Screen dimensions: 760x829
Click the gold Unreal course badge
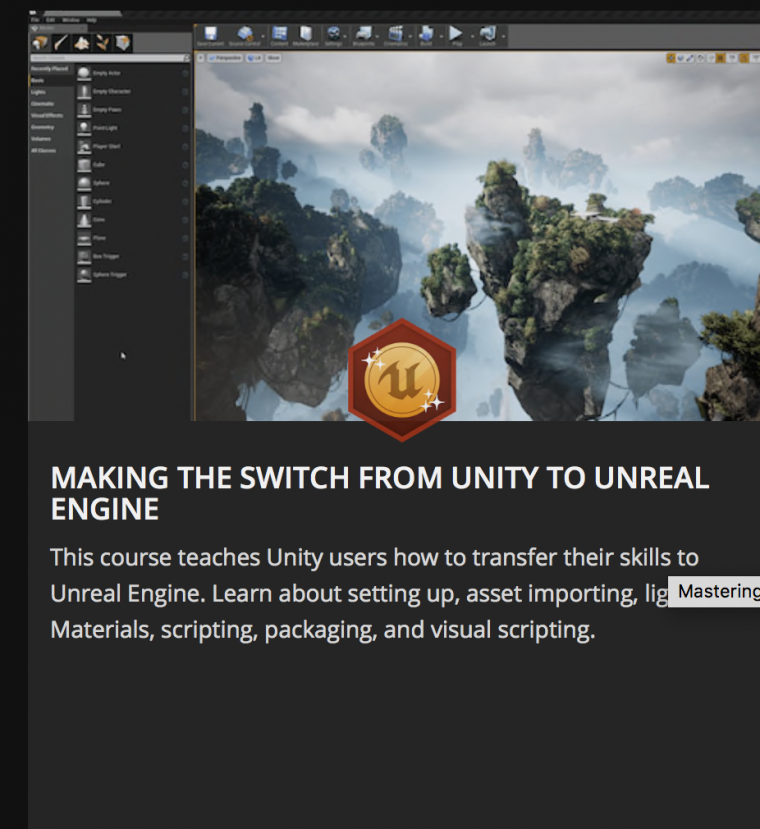pyautogui.click(x=402, y=380)
